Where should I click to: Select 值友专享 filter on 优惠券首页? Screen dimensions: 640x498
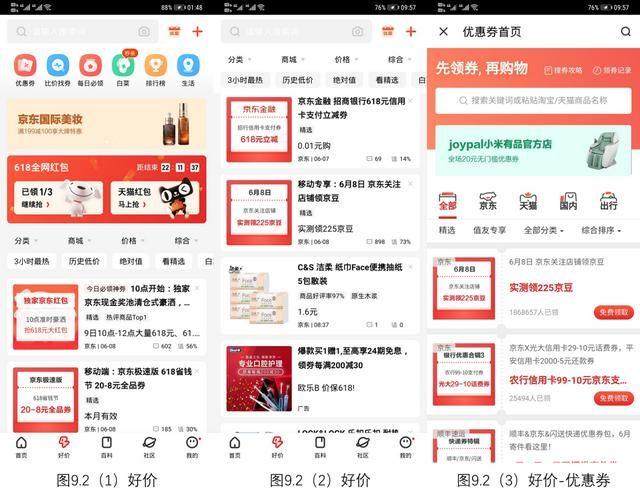tap(489, 230)
